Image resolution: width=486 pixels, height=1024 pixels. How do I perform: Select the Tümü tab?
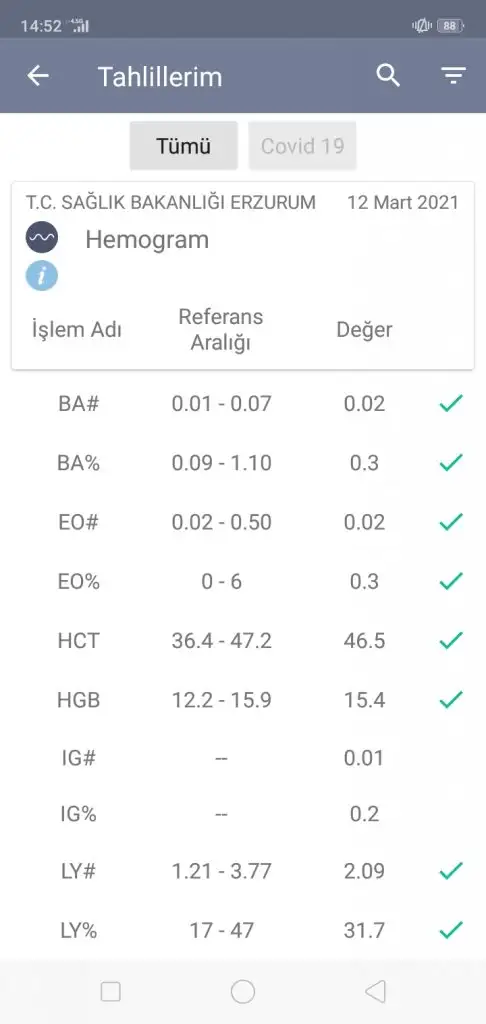click(184, 146)
